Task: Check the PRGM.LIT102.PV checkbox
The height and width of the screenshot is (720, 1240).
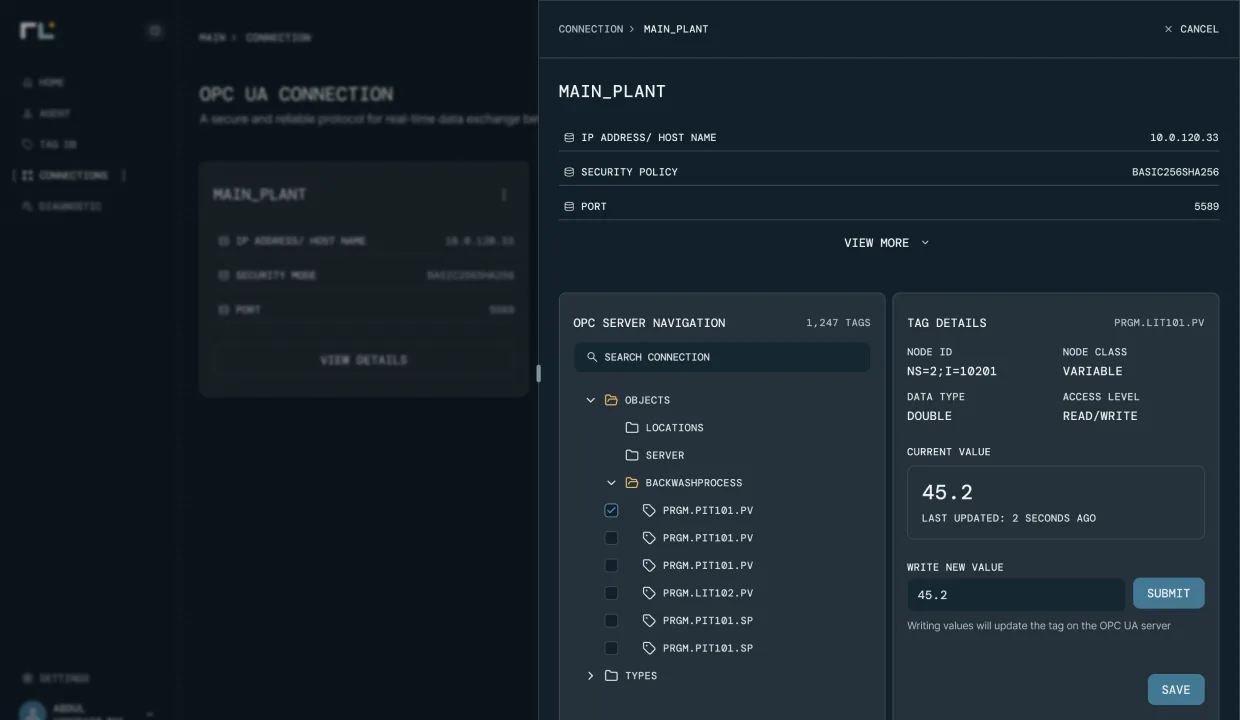Action: (x=611, y=593)
